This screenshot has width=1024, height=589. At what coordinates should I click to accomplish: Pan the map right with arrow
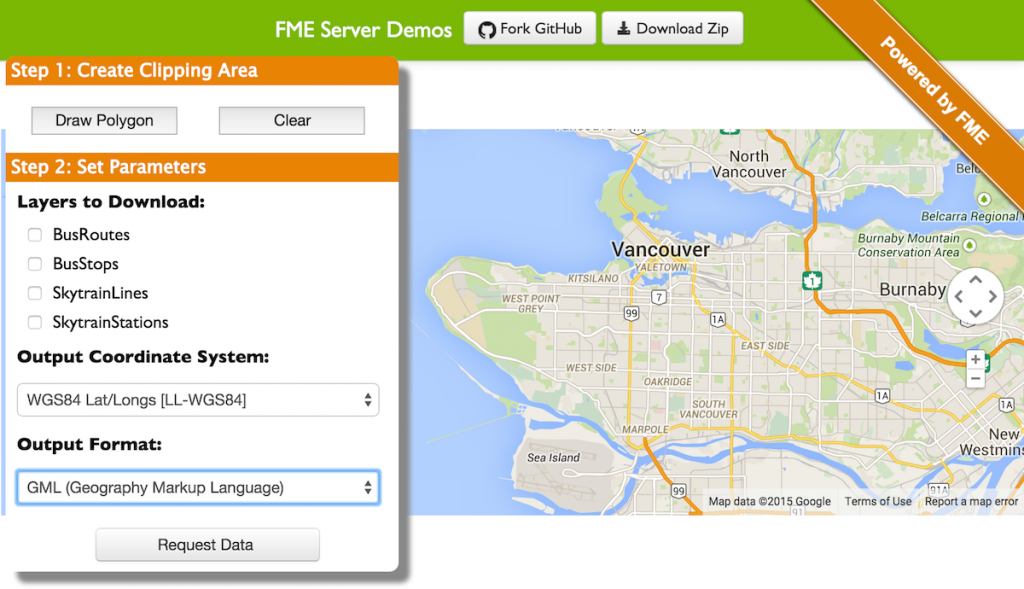point(993,296)
